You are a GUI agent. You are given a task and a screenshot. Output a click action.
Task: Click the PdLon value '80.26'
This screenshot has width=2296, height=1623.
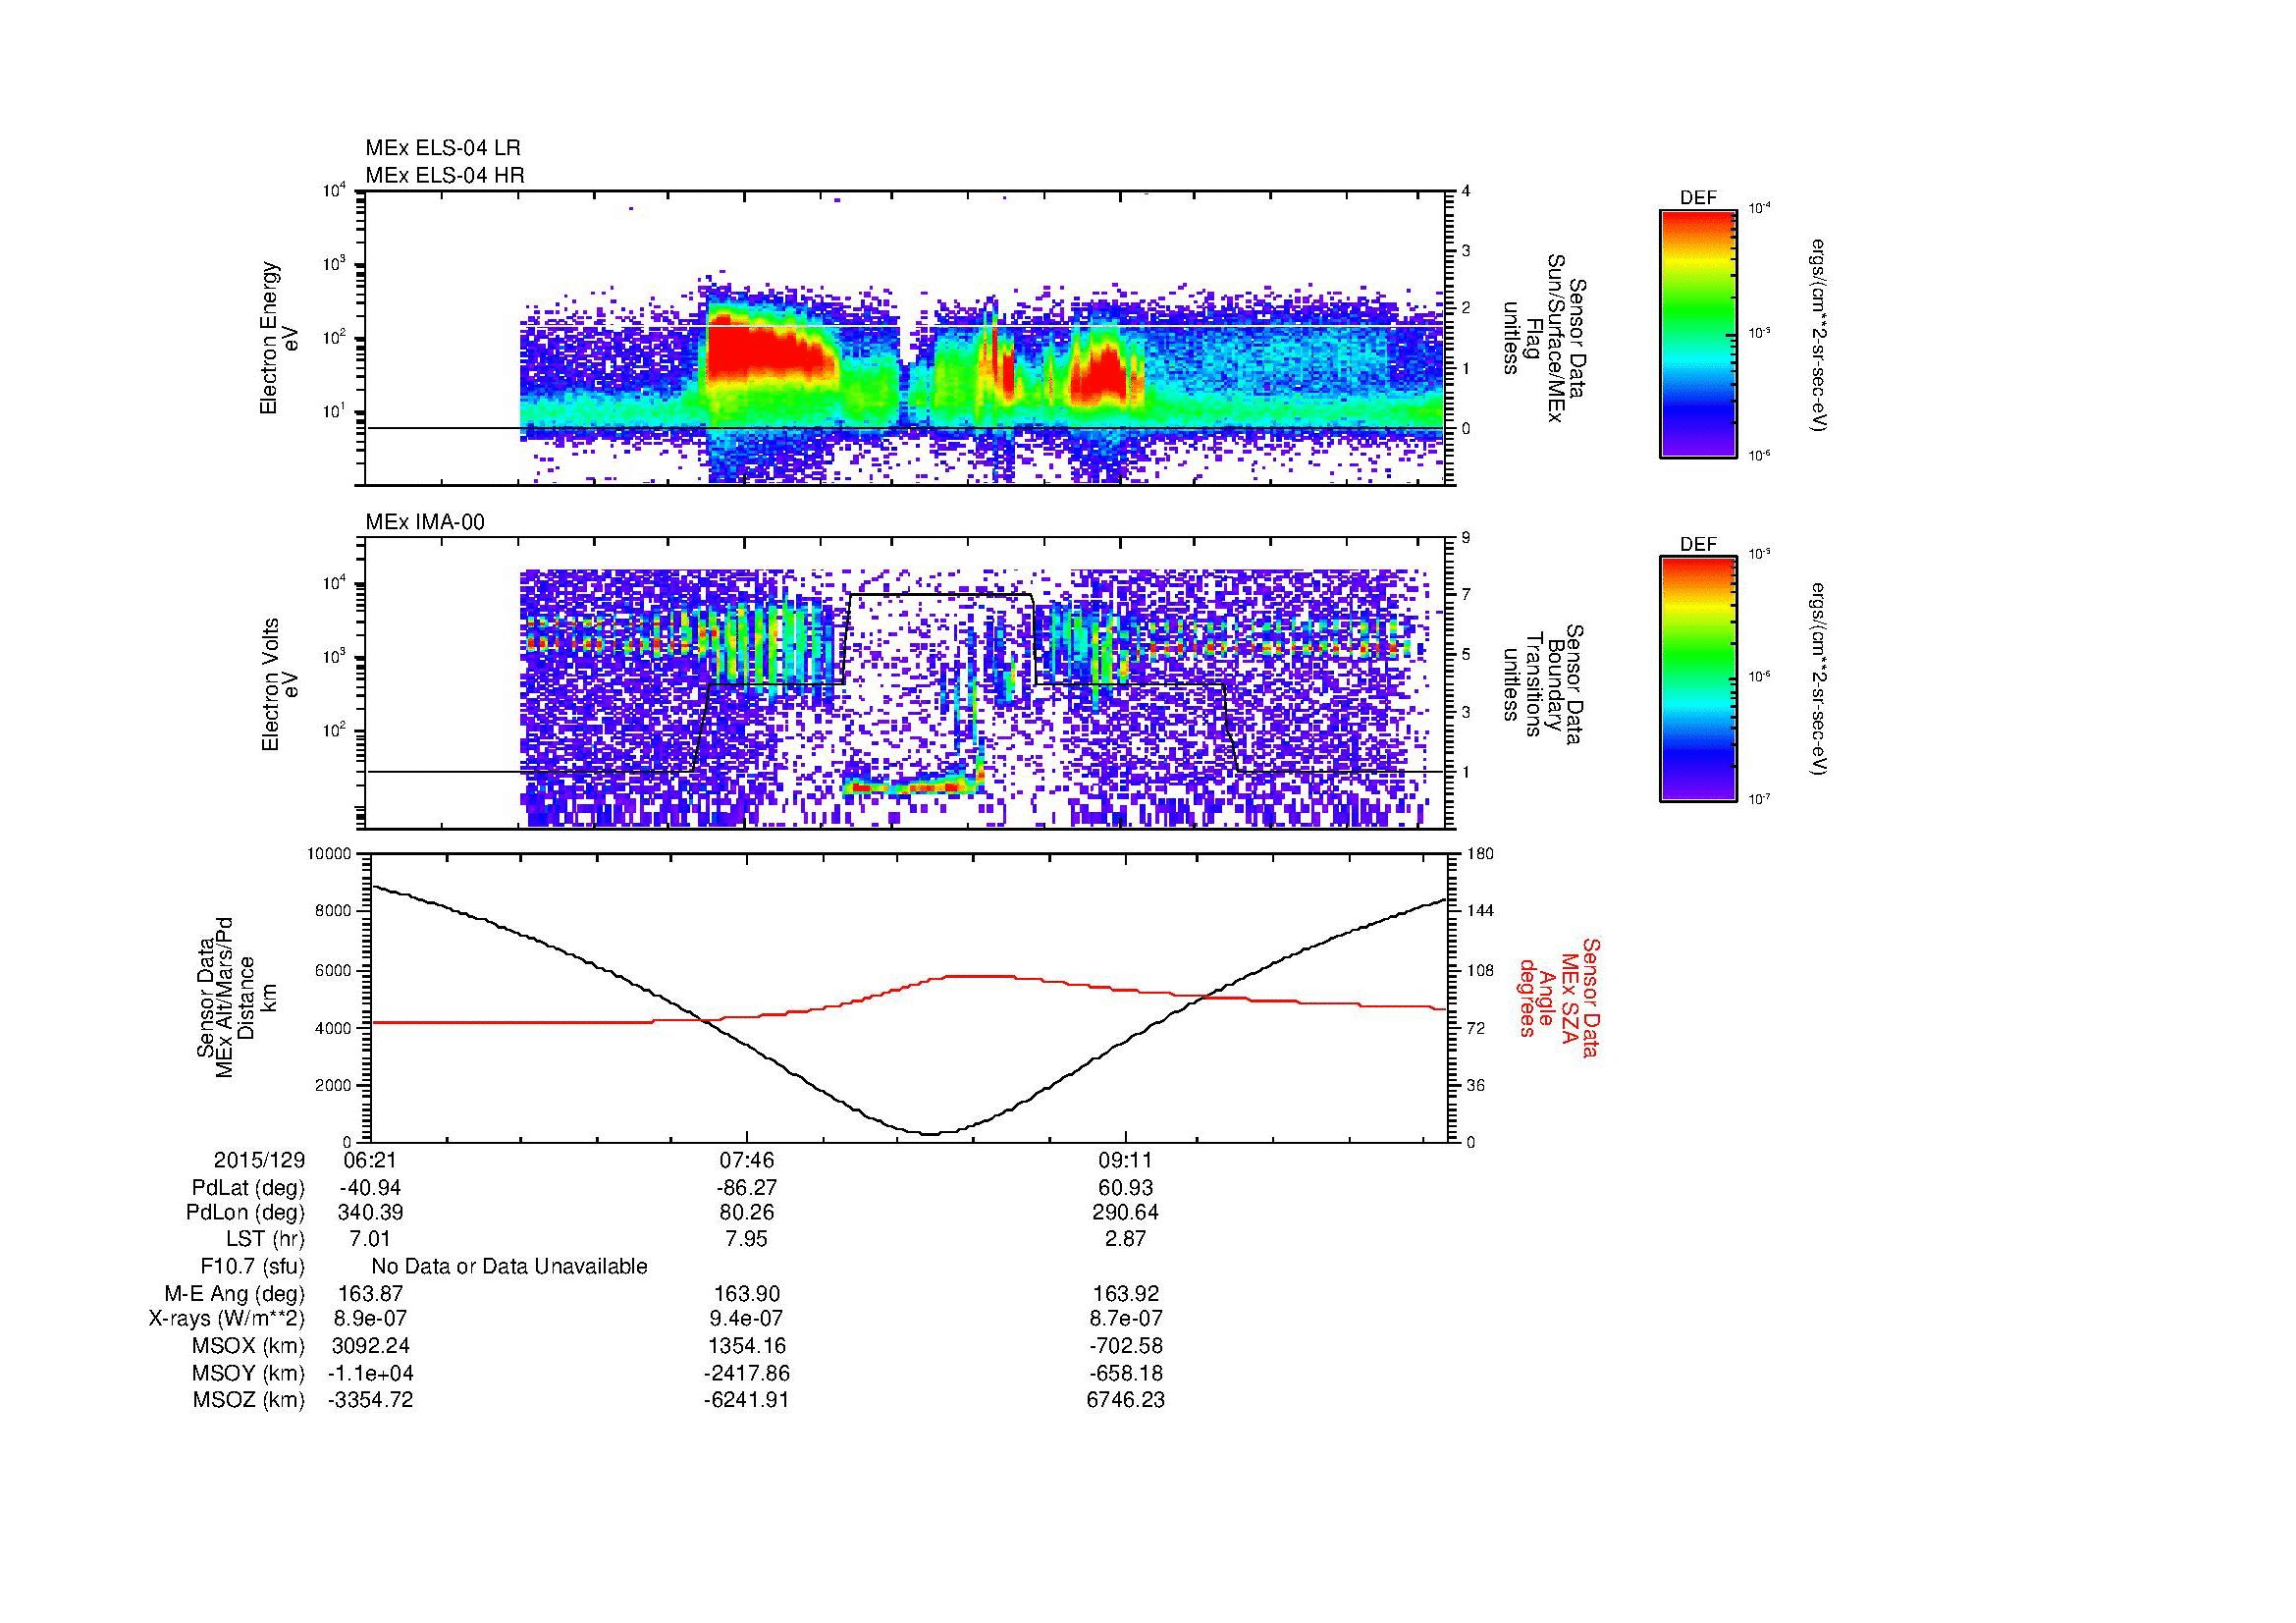(x=747, y=1213)
